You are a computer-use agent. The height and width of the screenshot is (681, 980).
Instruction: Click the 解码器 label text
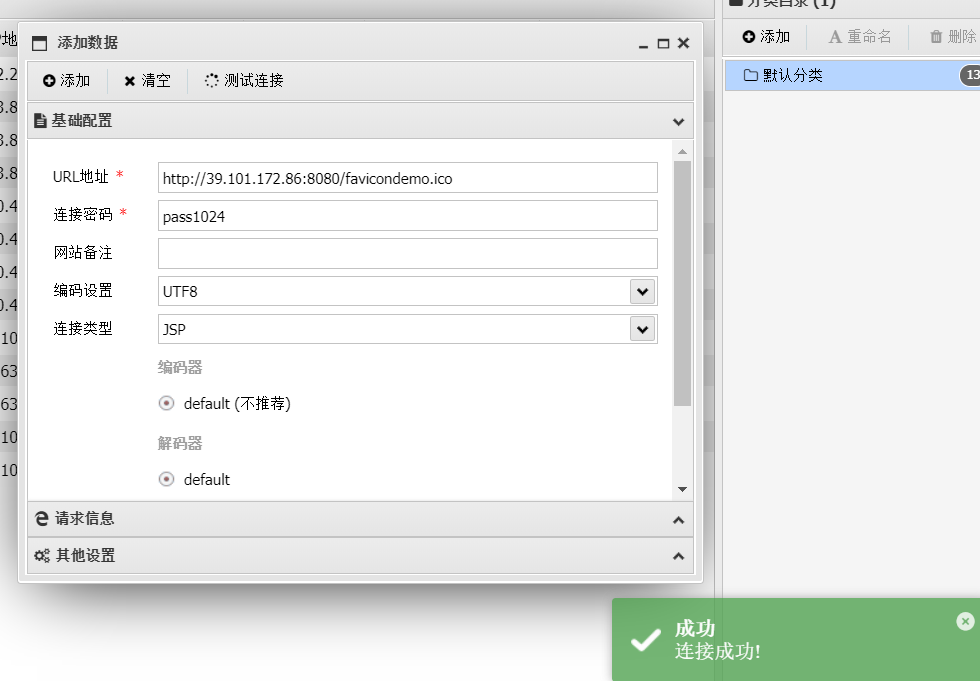click(180, 444)
